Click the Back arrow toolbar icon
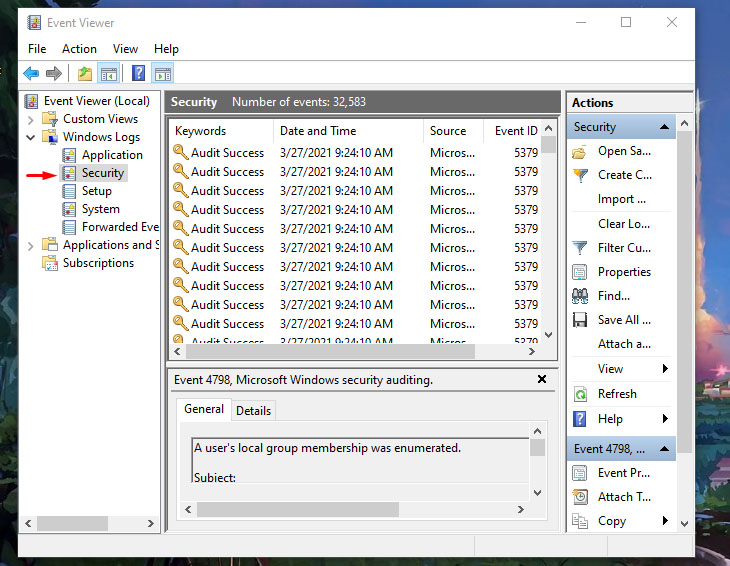Viewport: 730px width, 566px height. (x=31, y=73)
